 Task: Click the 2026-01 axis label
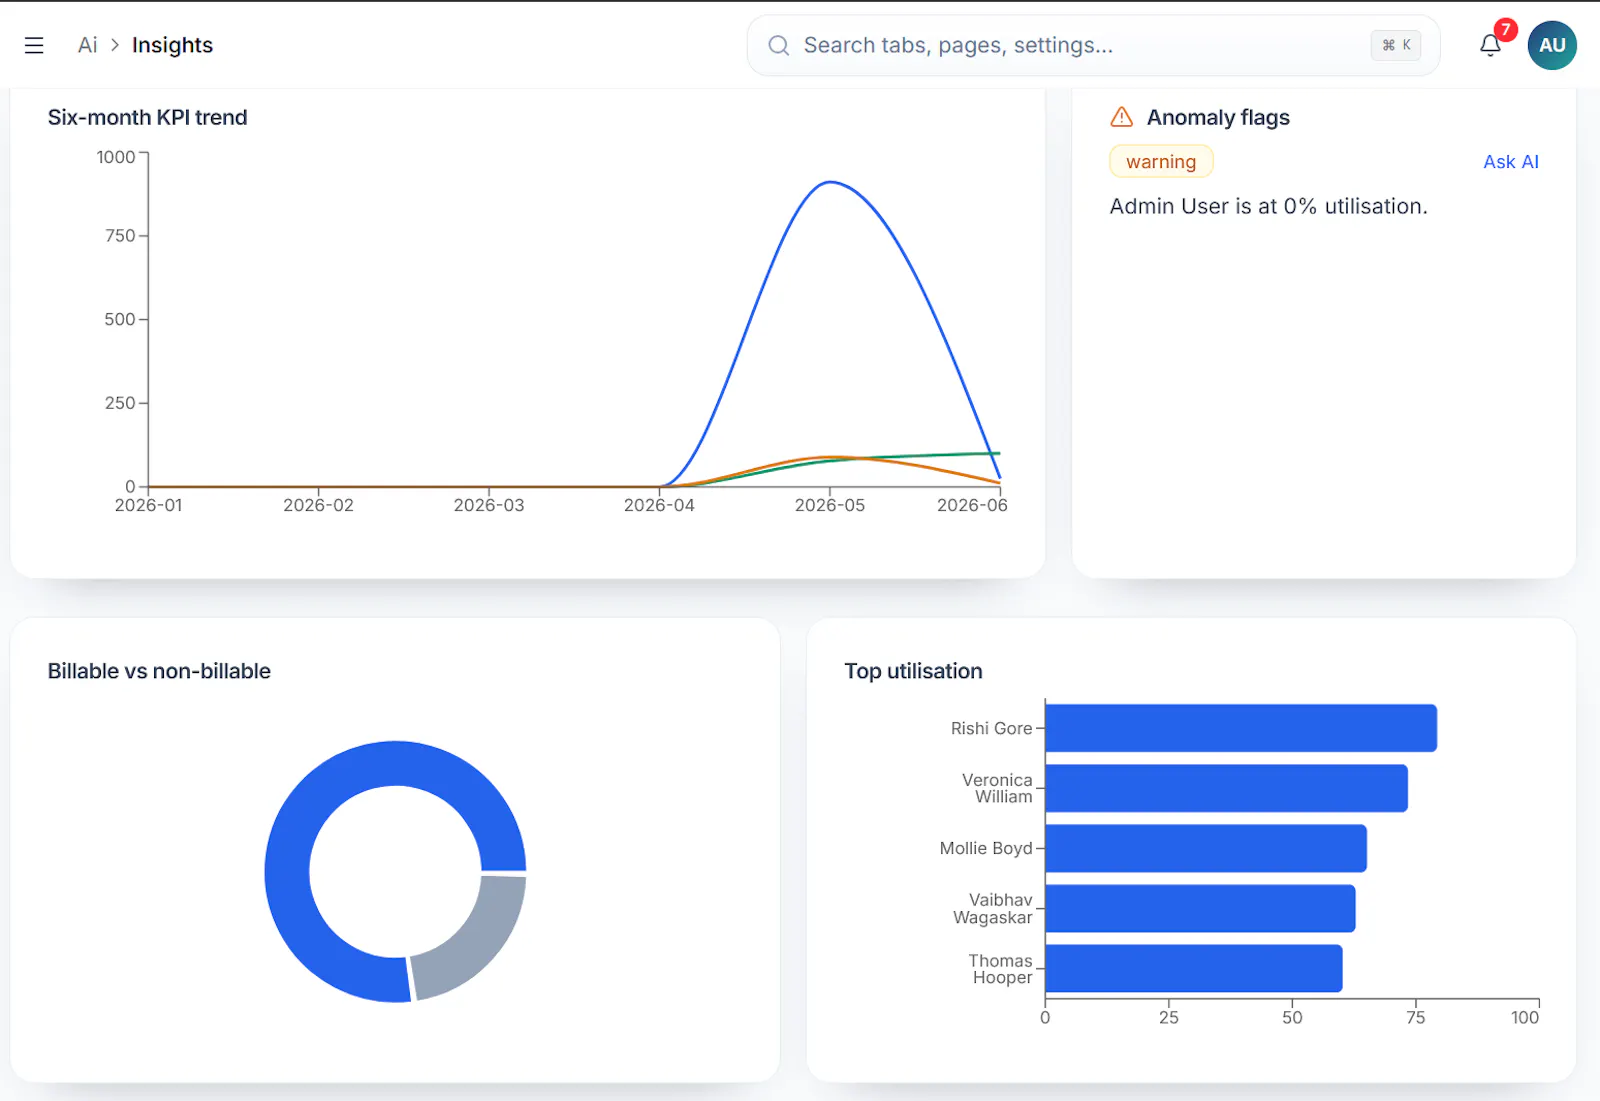click(148, 505)
